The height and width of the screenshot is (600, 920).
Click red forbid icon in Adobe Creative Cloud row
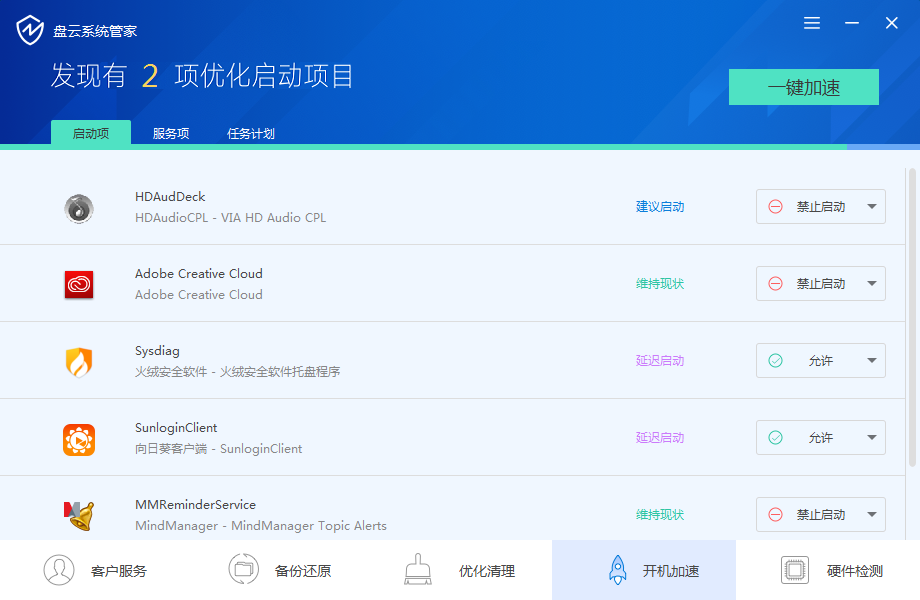775,283
